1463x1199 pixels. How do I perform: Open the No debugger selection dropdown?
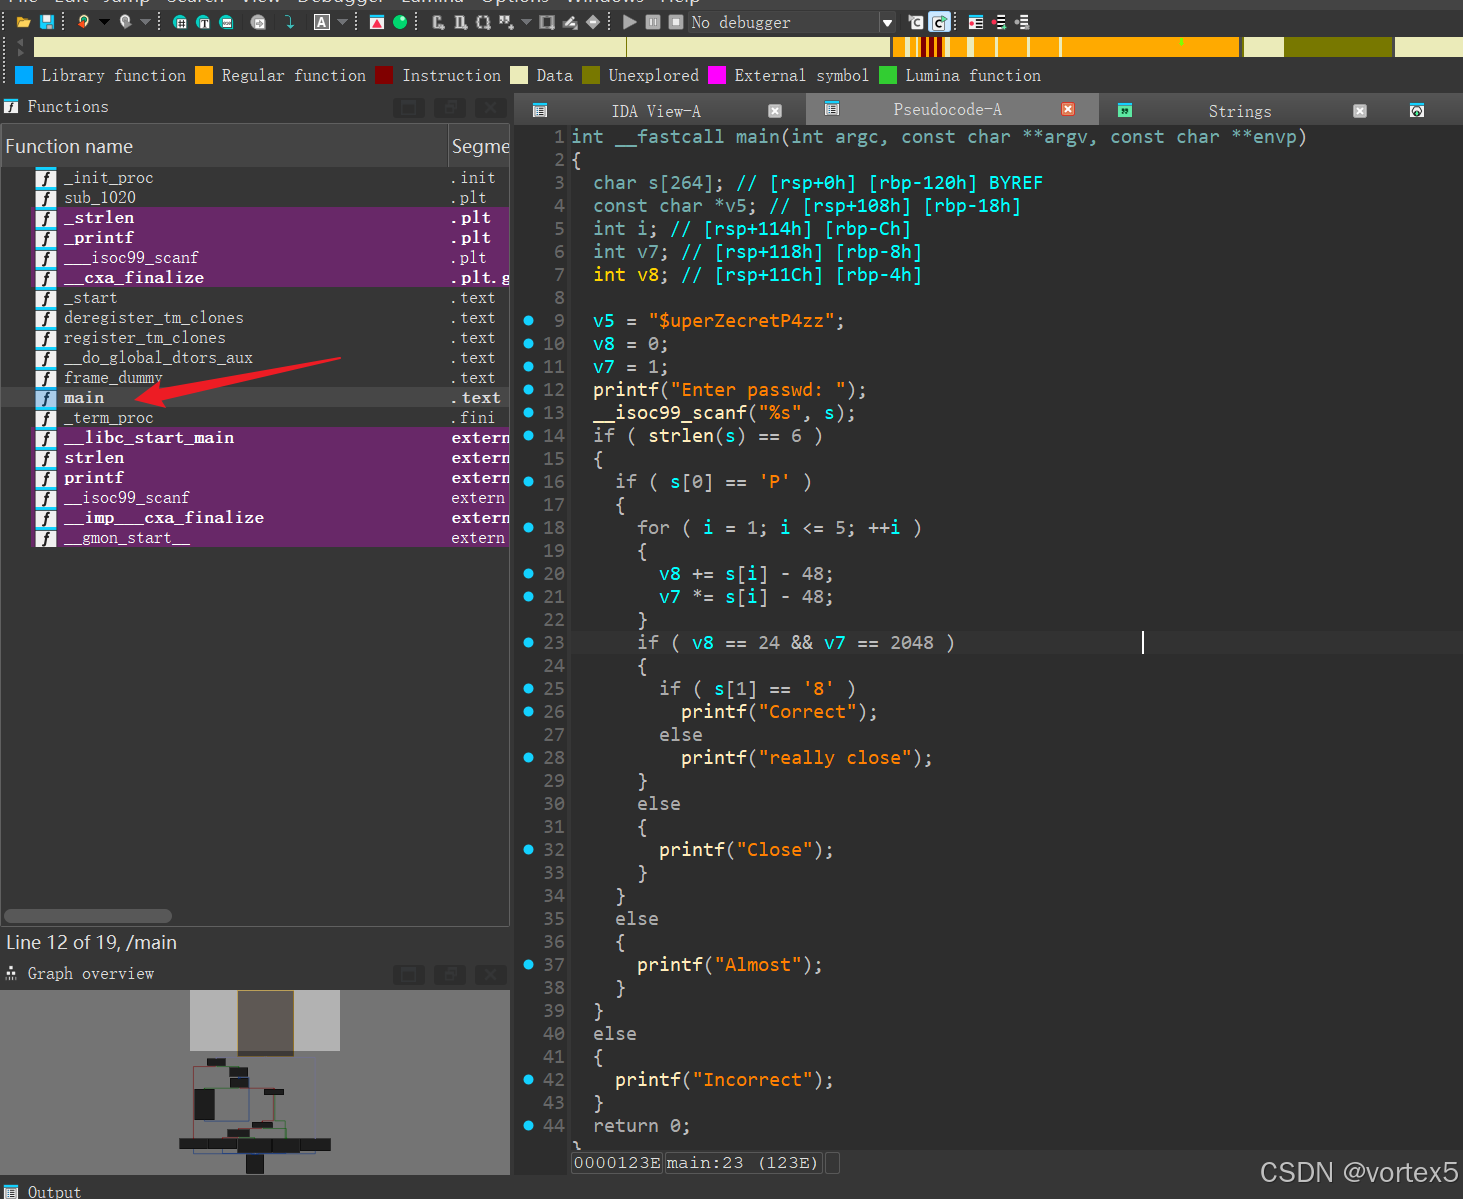pyautogui.click(x=887, y=22)
